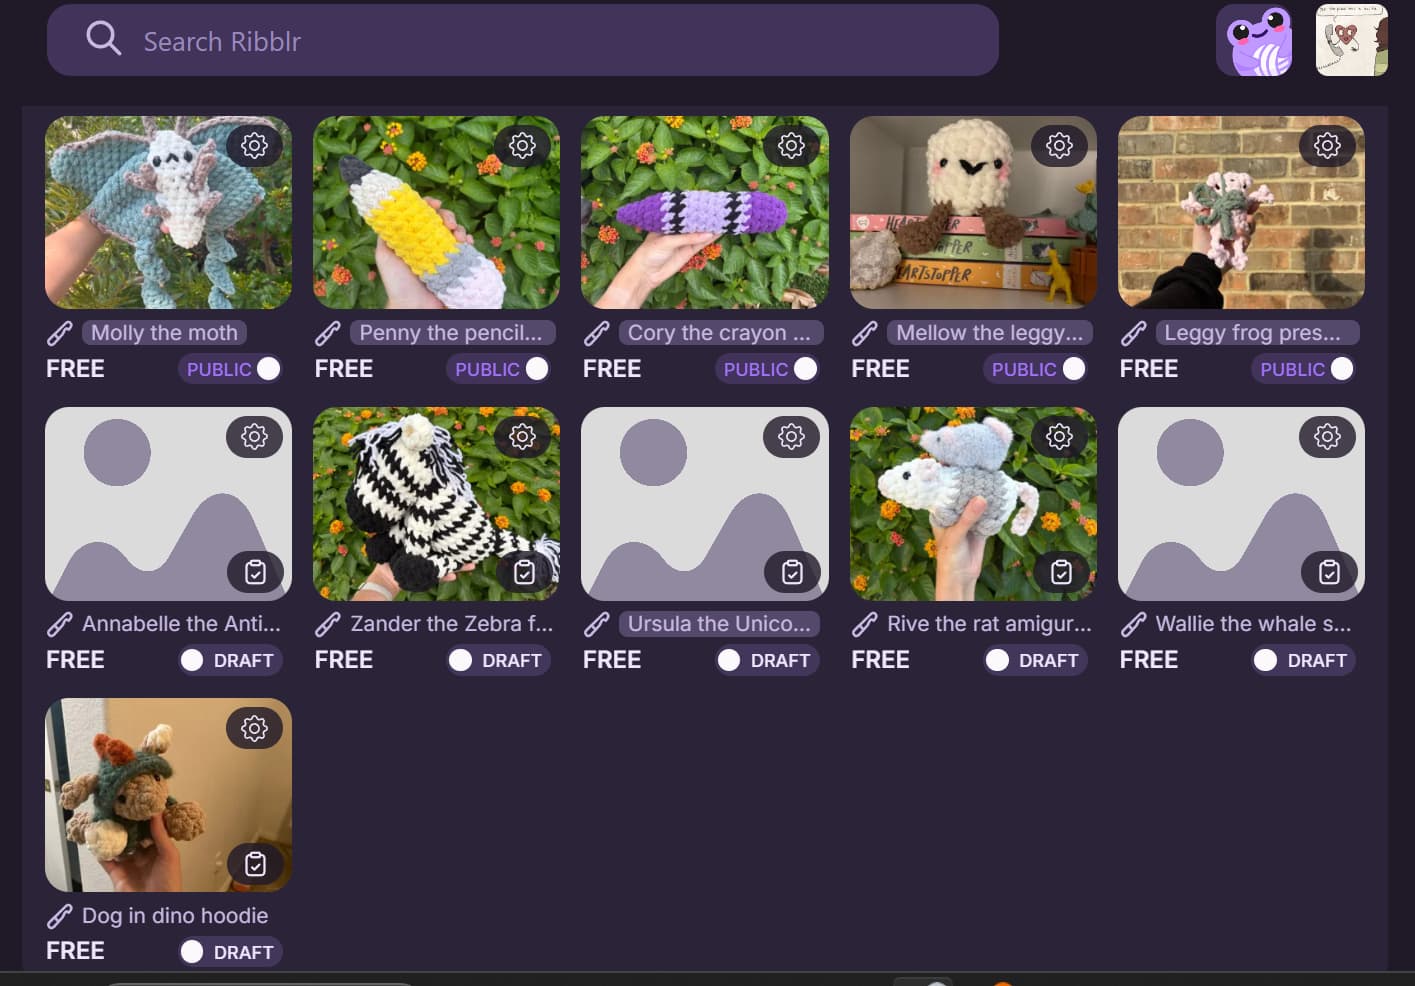The width and height of the screenshot is (1415, 986).
Task: Open the Zander the Zebra pattern title
Action: tap(451, 624)
